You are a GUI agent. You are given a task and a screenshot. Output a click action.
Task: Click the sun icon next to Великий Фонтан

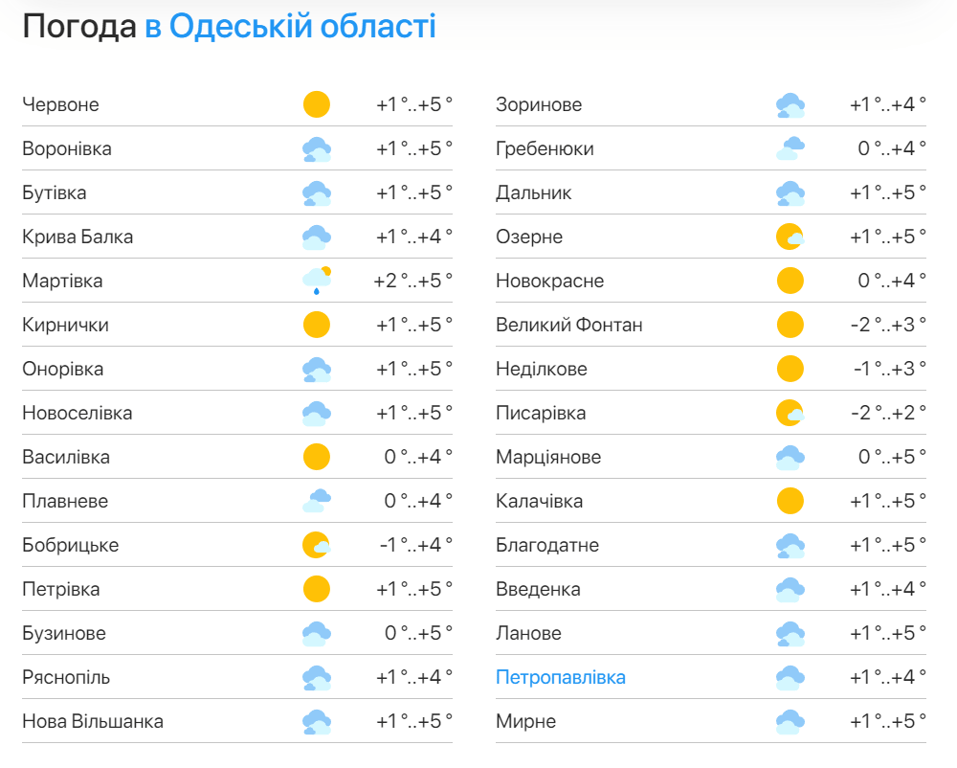(790, 325)
